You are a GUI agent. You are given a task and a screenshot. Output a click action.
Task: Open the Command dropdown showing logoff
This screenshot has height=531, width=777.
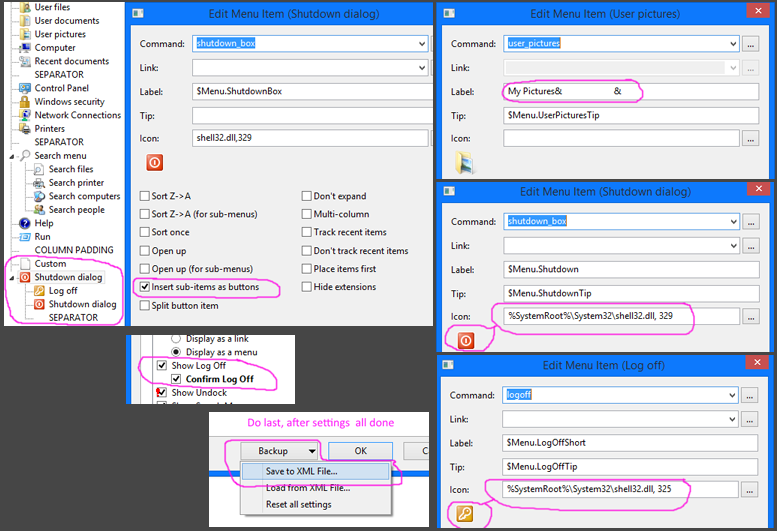pyautogui.click(x=733, y=395)
